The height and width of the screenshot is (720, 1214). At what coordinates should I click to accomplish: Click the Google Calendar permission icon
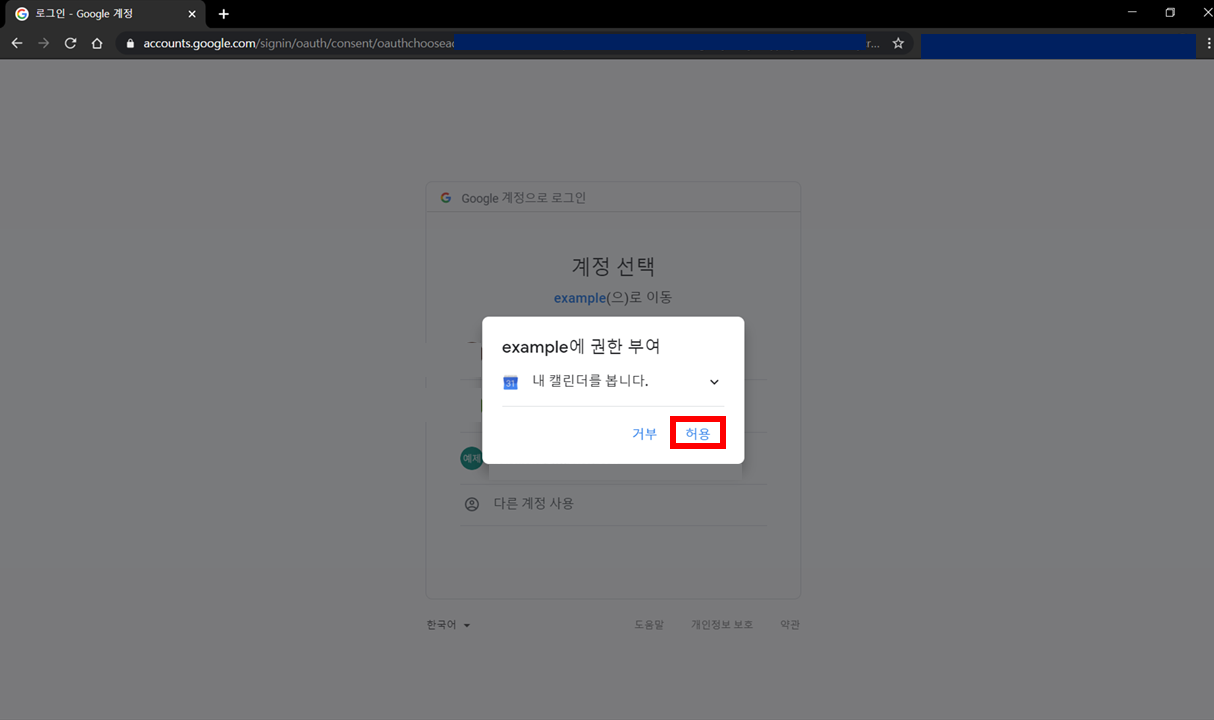point(510,382)
